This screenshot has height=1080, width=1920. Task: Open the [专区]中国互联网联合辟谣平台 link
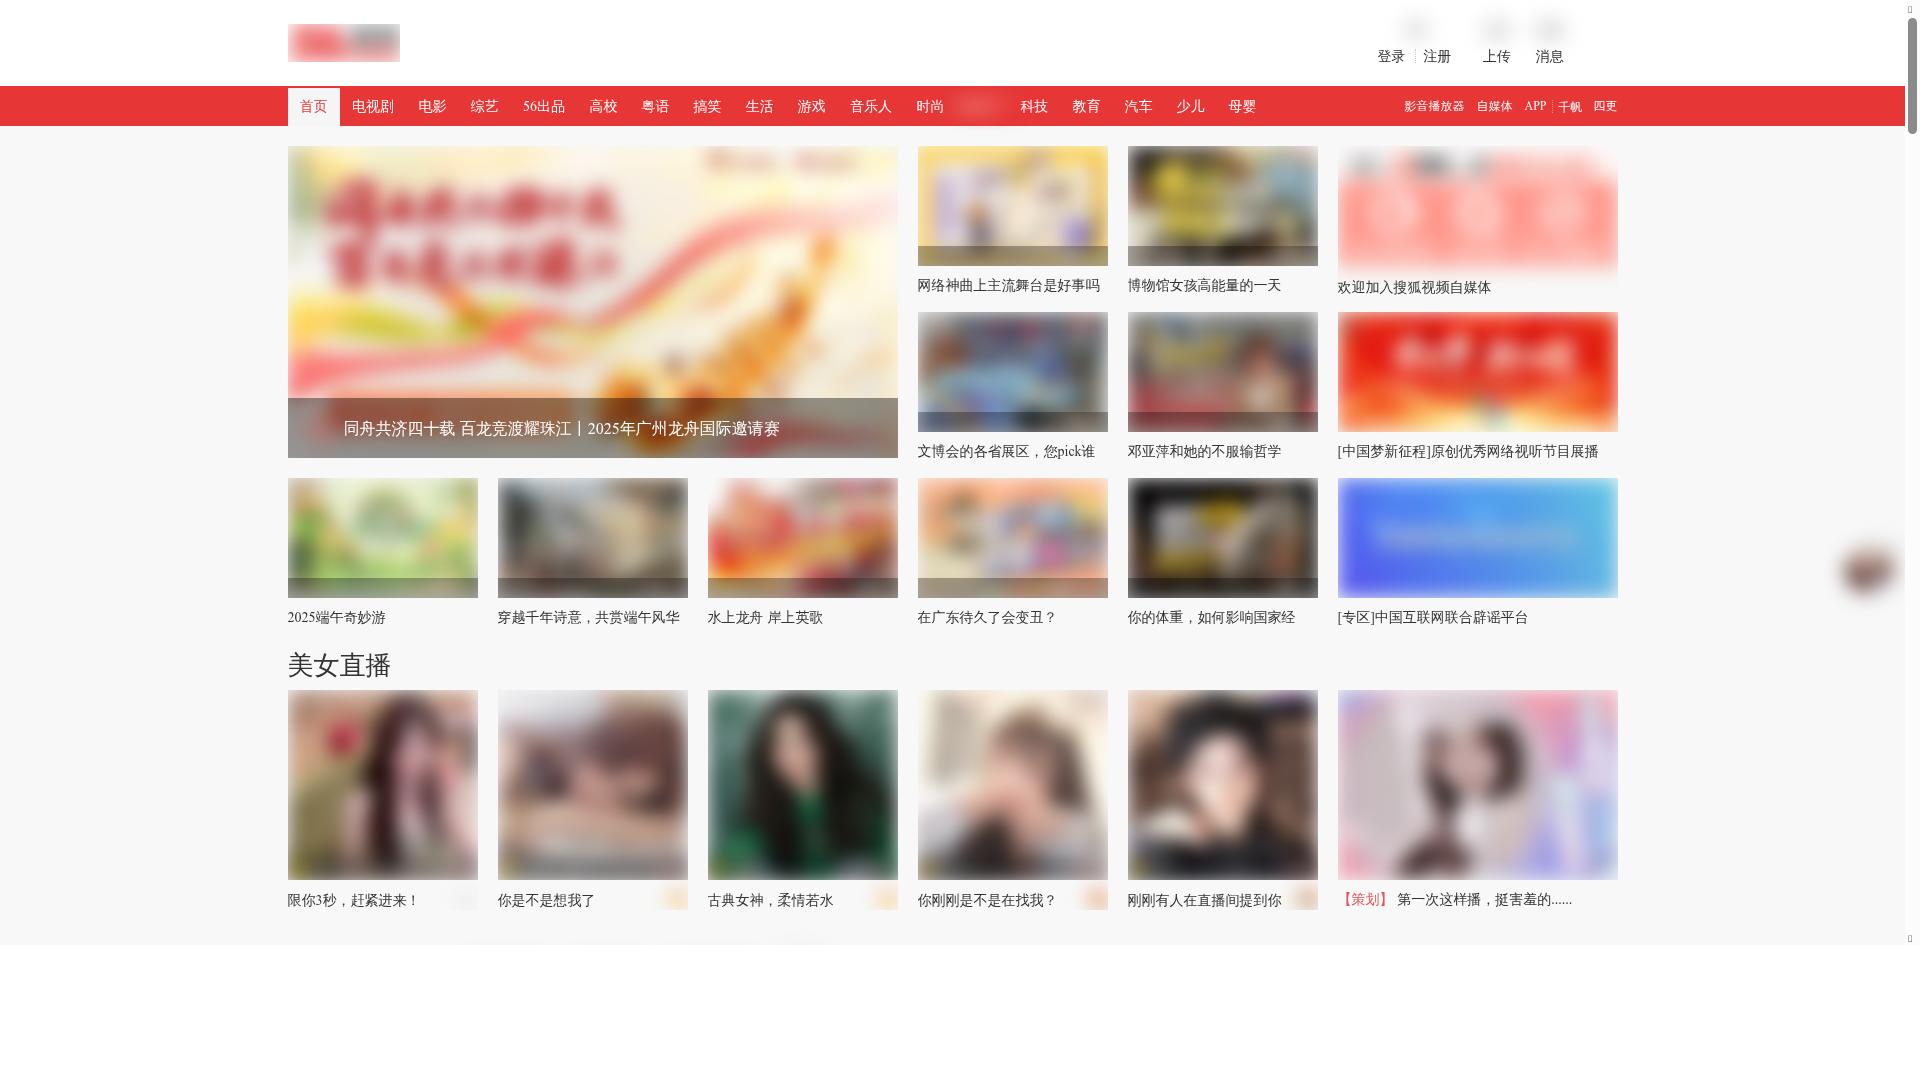[x=1433, y=618]
